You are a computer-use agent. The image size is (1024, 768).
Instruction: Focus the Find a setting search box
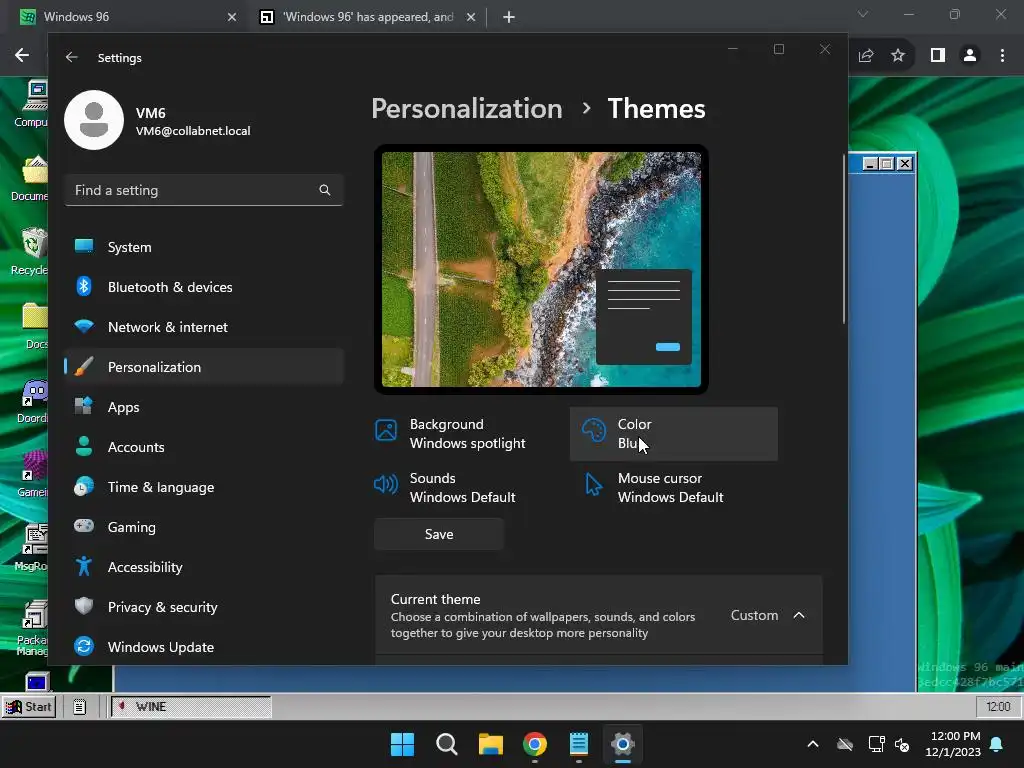(x=204, y=190)
